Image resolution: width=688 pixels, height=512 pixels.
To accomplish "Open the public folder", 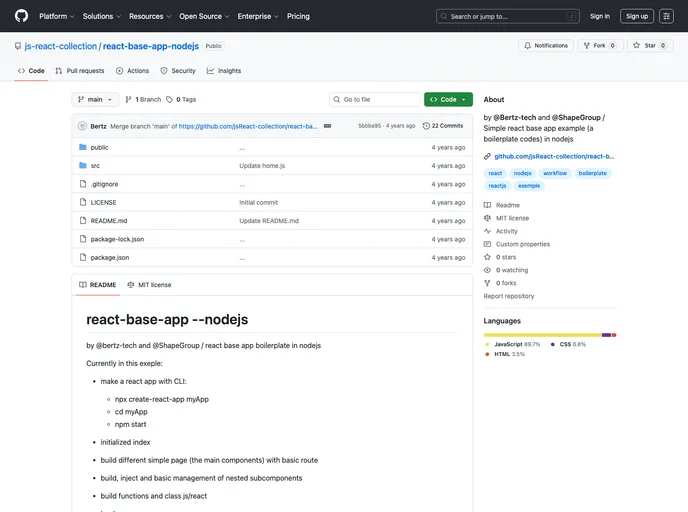I will pos(99,147).
